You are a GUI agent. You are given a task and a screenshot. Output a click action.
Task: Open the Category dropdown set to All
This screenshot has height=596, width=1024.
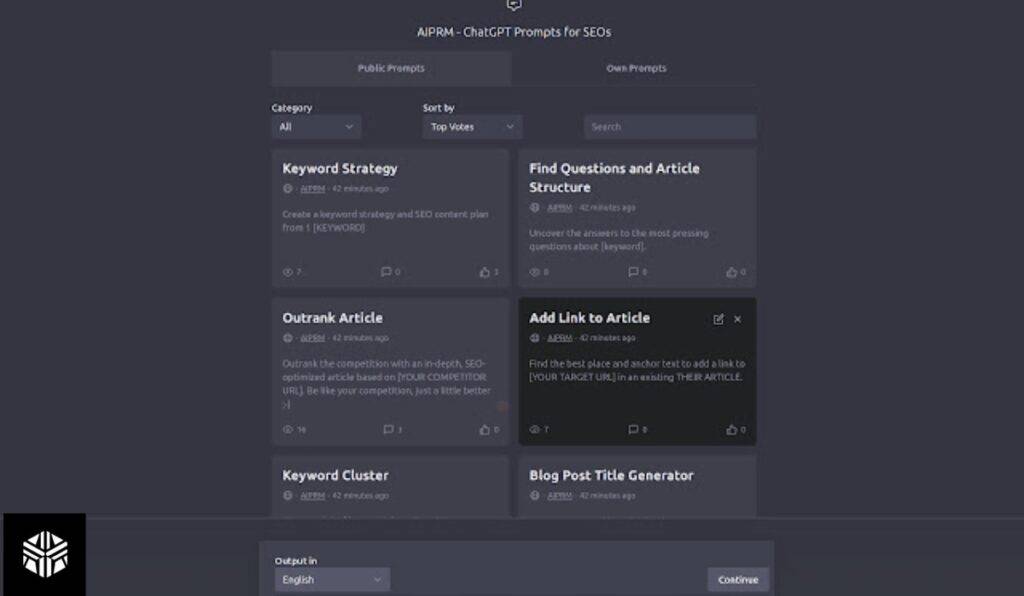316,127
